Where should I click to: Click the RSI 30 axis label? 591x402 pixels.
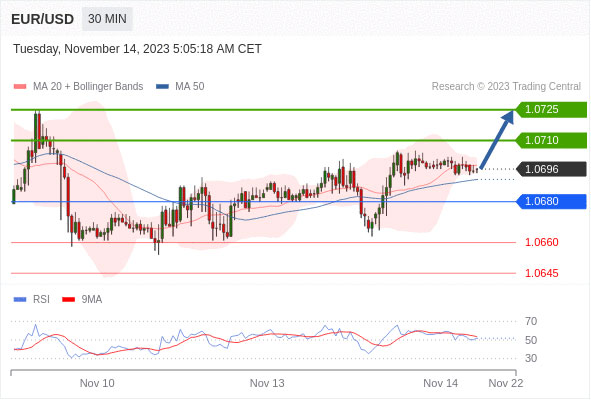(x=531, y=358)
